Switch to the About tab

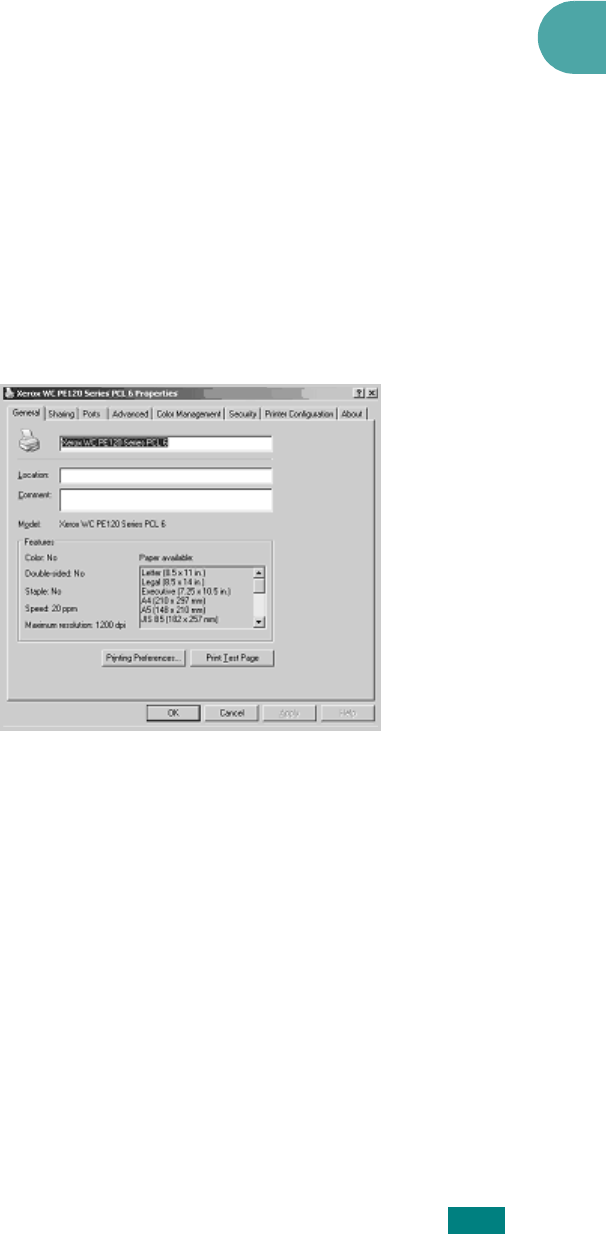(x=352, y=414)
